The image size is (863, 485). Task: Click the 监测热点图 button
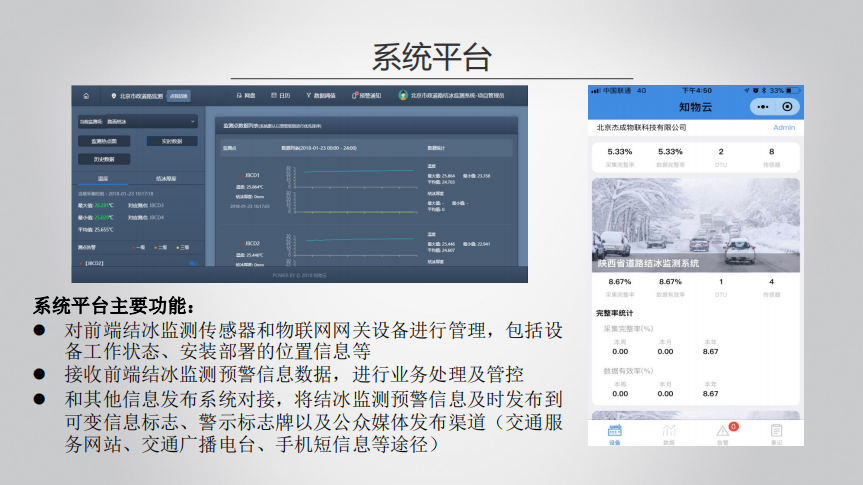tap(104, 141)
